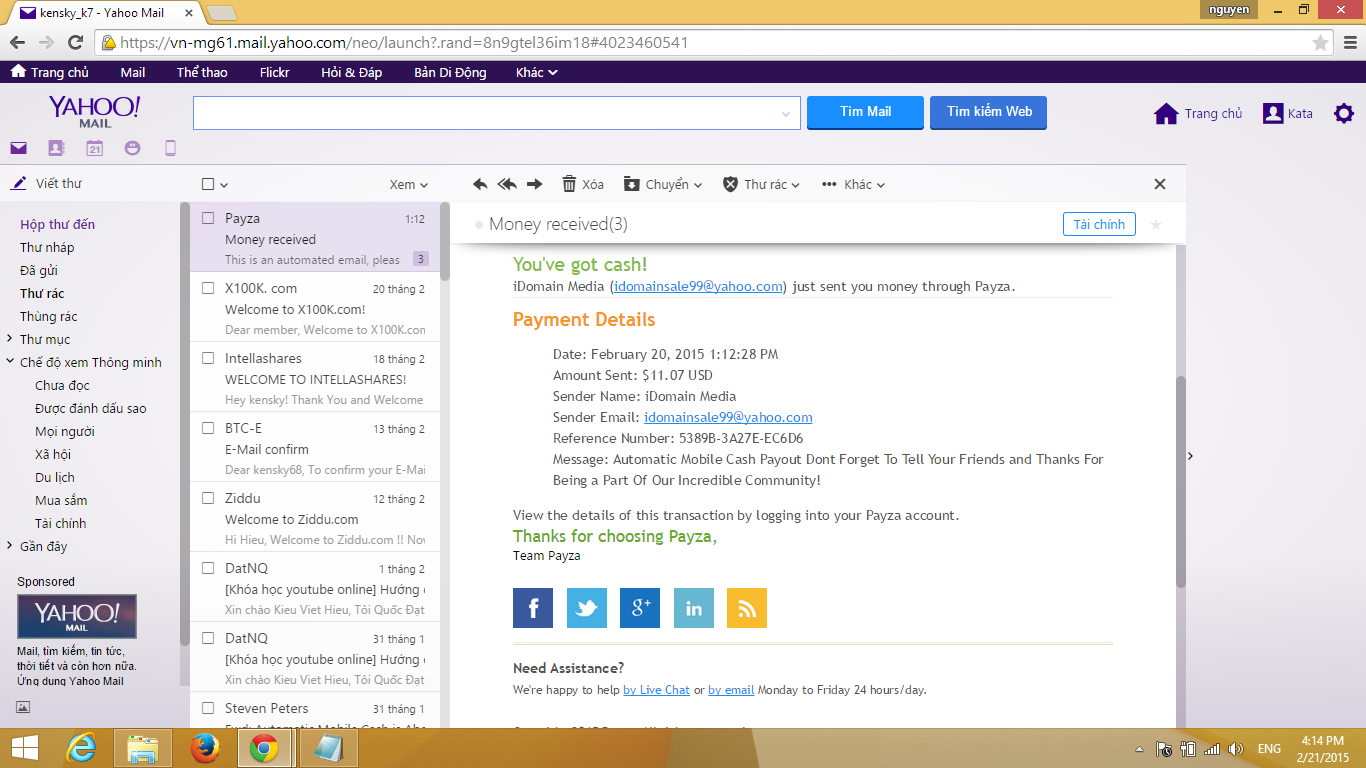The width and height of the screenshot is (1366, 768).
Task: Delete the message with Xóa
Action: tap(583, 184)
